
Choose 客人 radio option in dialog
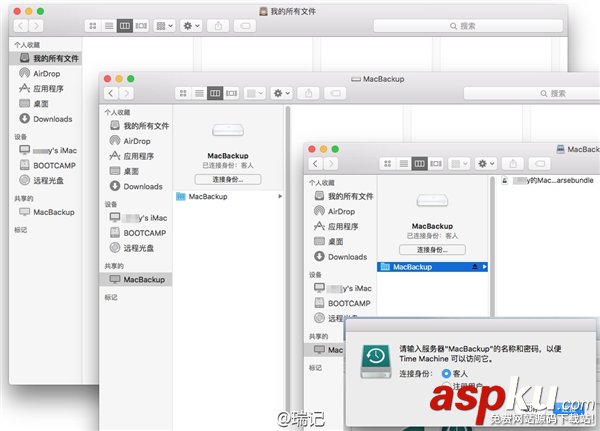[x=446, y=374]
